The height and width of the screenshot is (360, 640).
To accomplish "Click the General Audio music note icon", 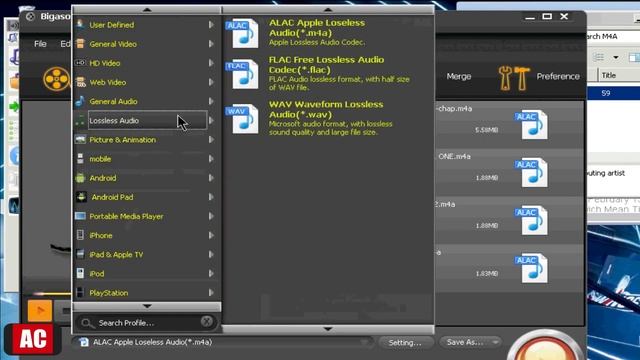I will 80,101.
